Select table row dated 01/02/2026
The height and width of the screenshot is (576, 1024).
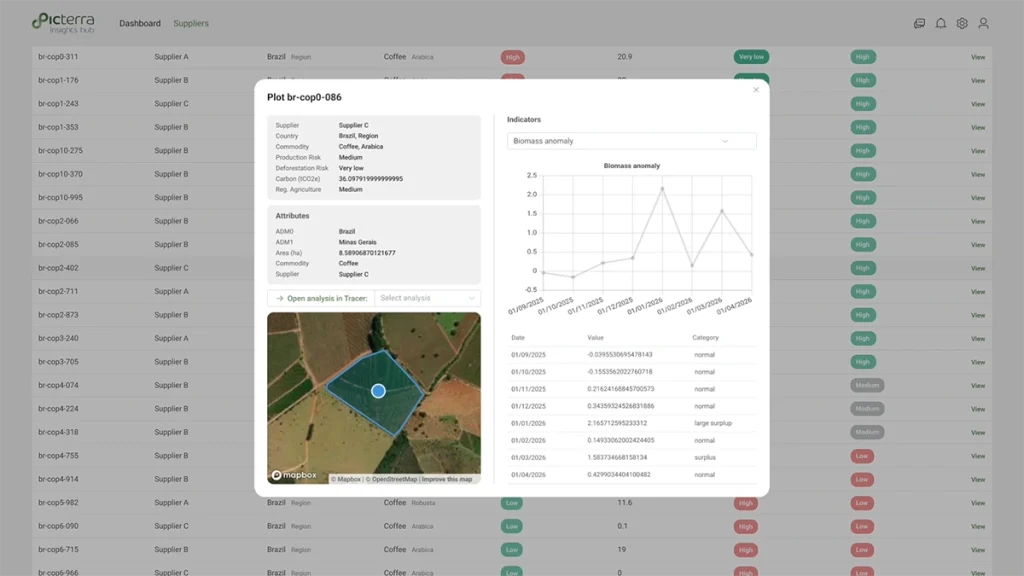click(632, 440)
